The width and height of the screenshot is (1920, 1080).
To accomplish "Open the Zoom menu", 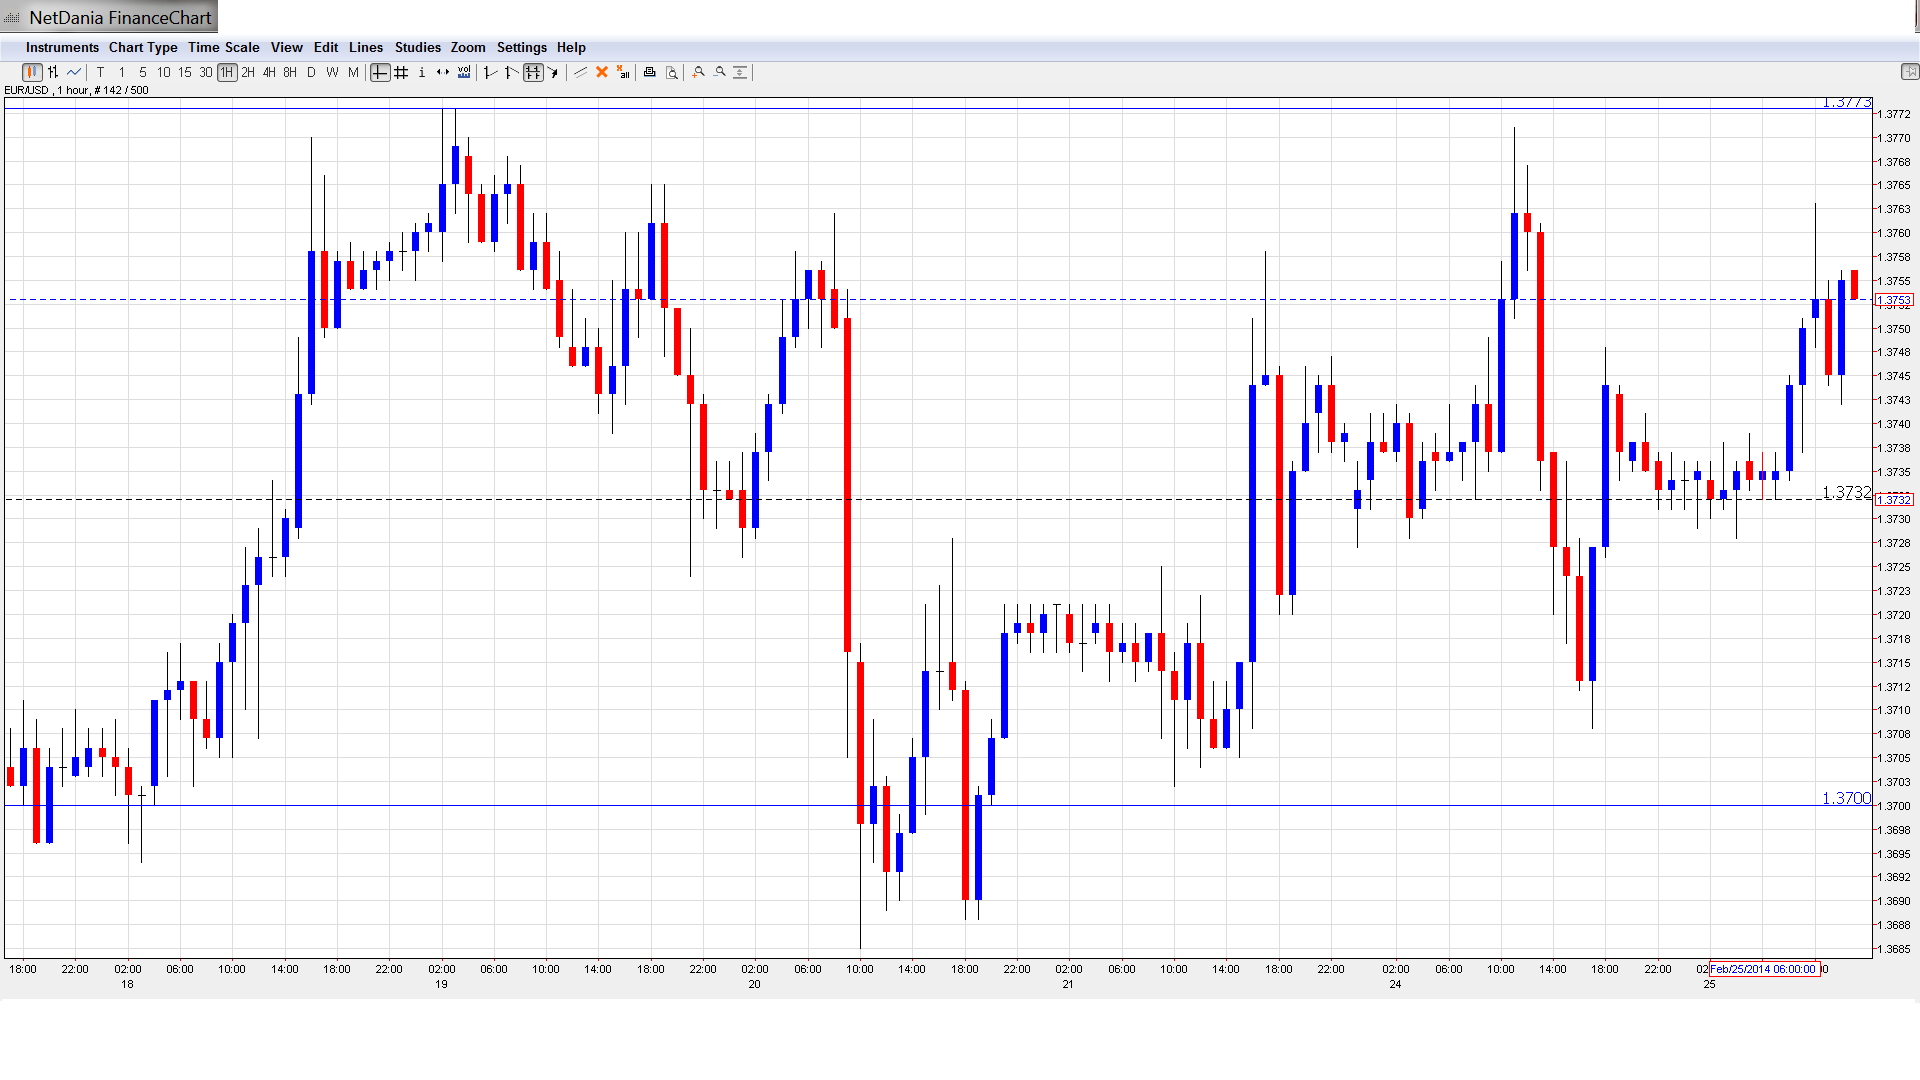I will click(468, 47).
